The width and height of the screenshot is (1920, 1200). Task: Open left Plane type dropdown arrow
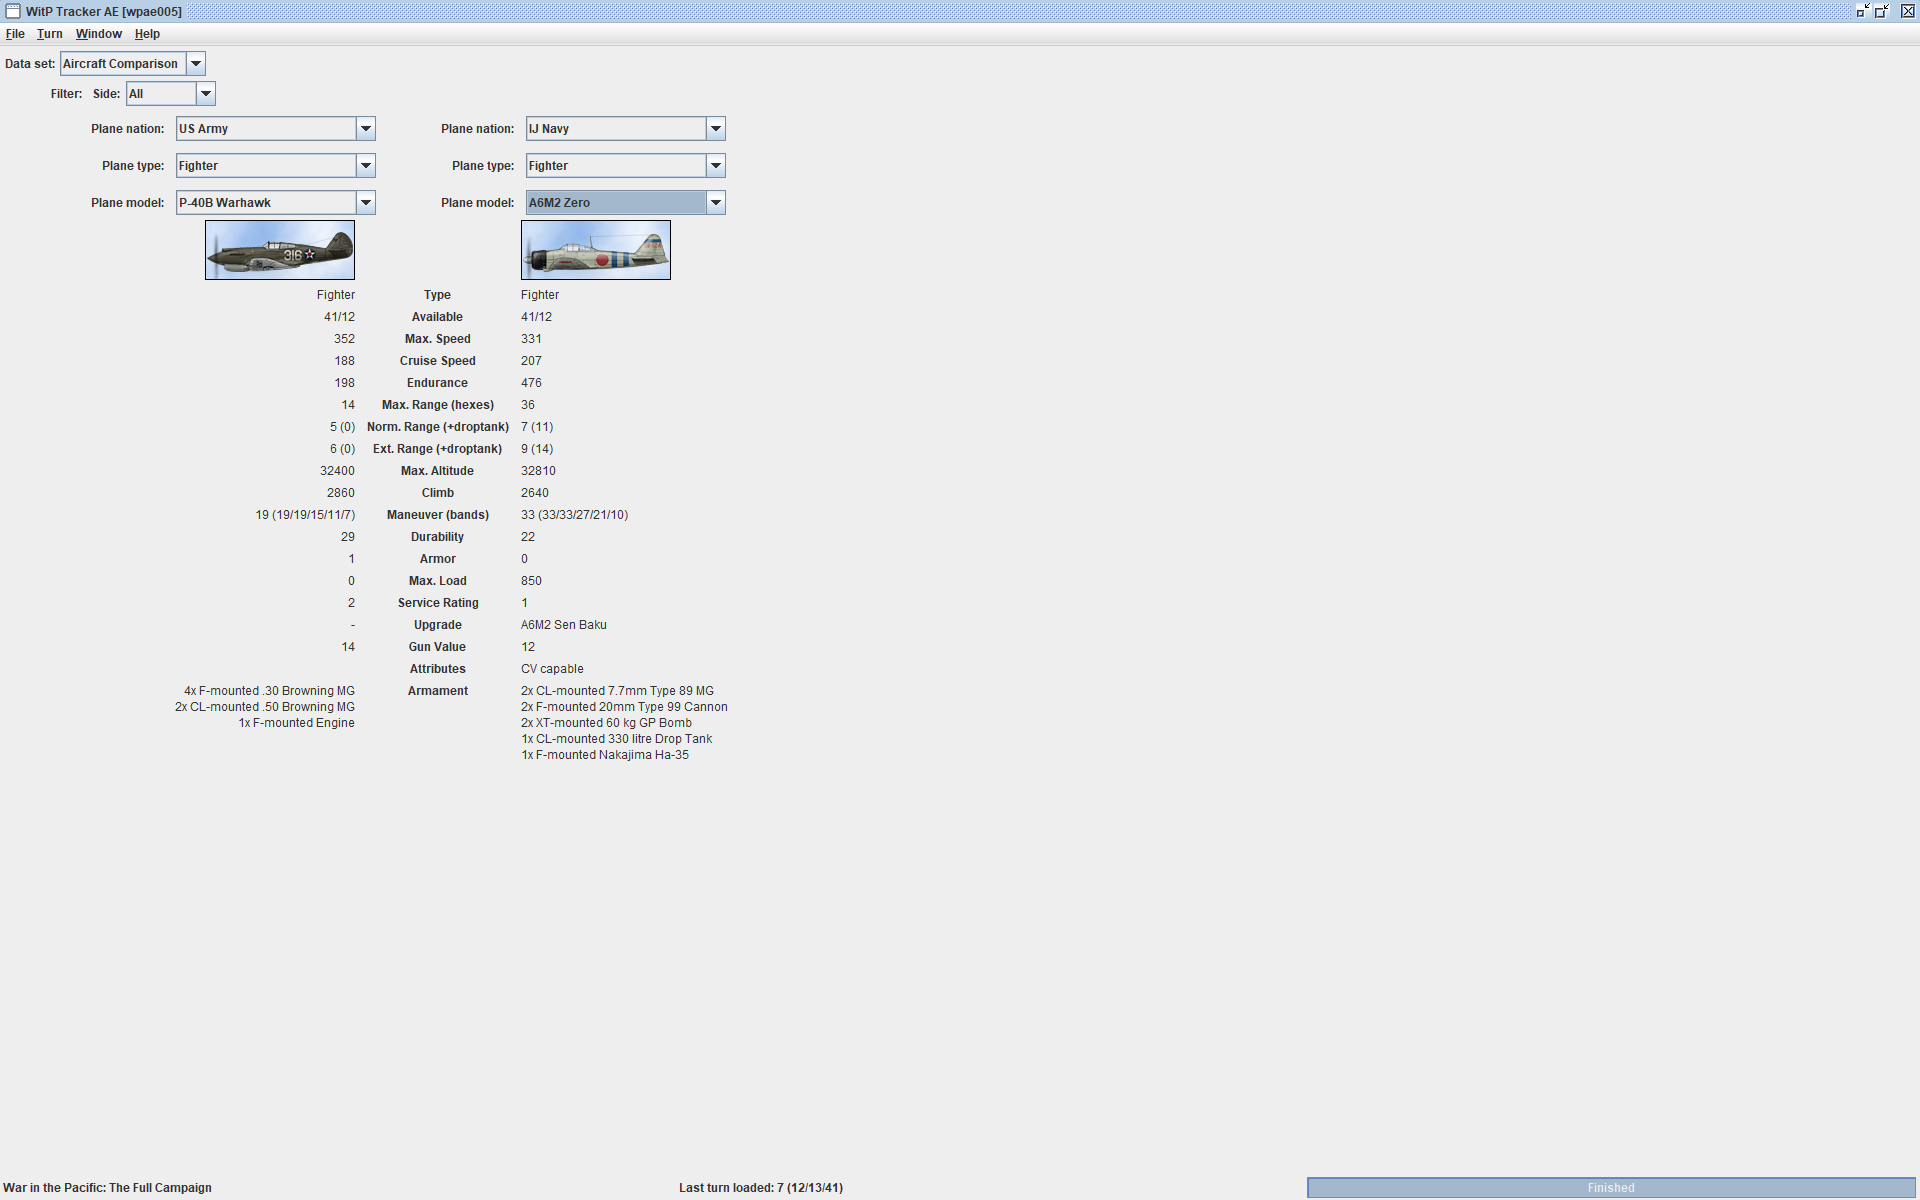coord(366,166)
